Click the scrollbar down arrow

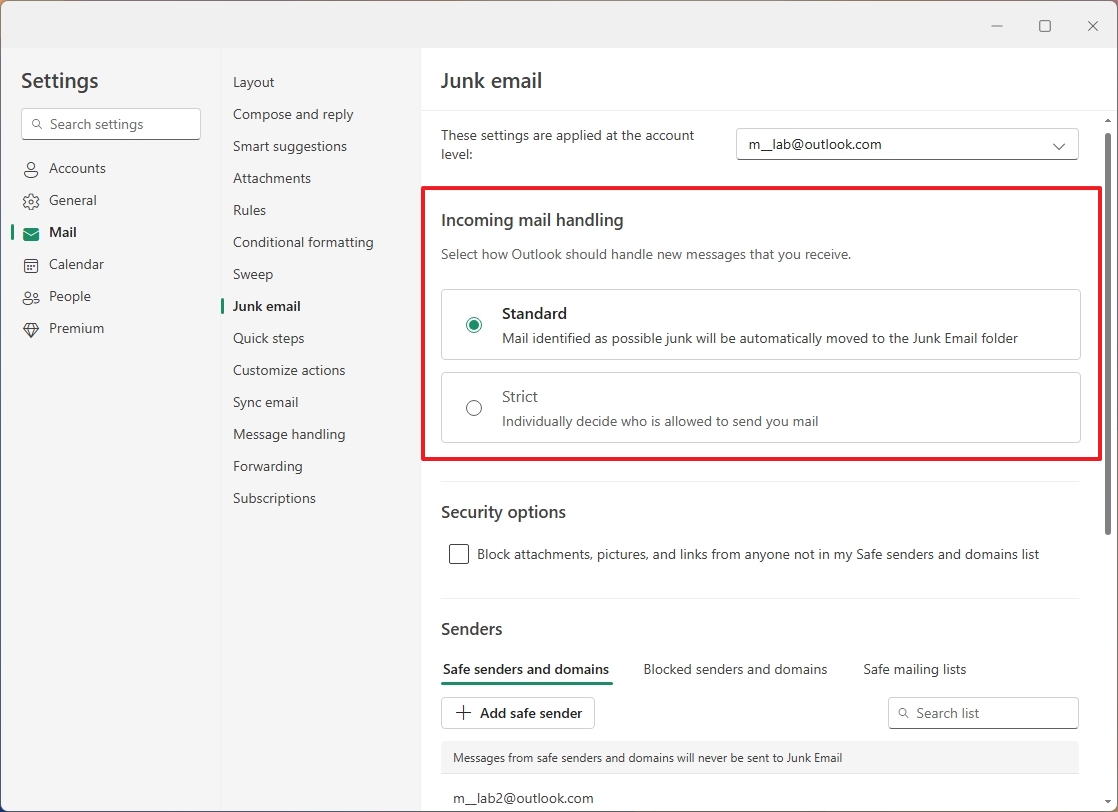coord(1107,803)
